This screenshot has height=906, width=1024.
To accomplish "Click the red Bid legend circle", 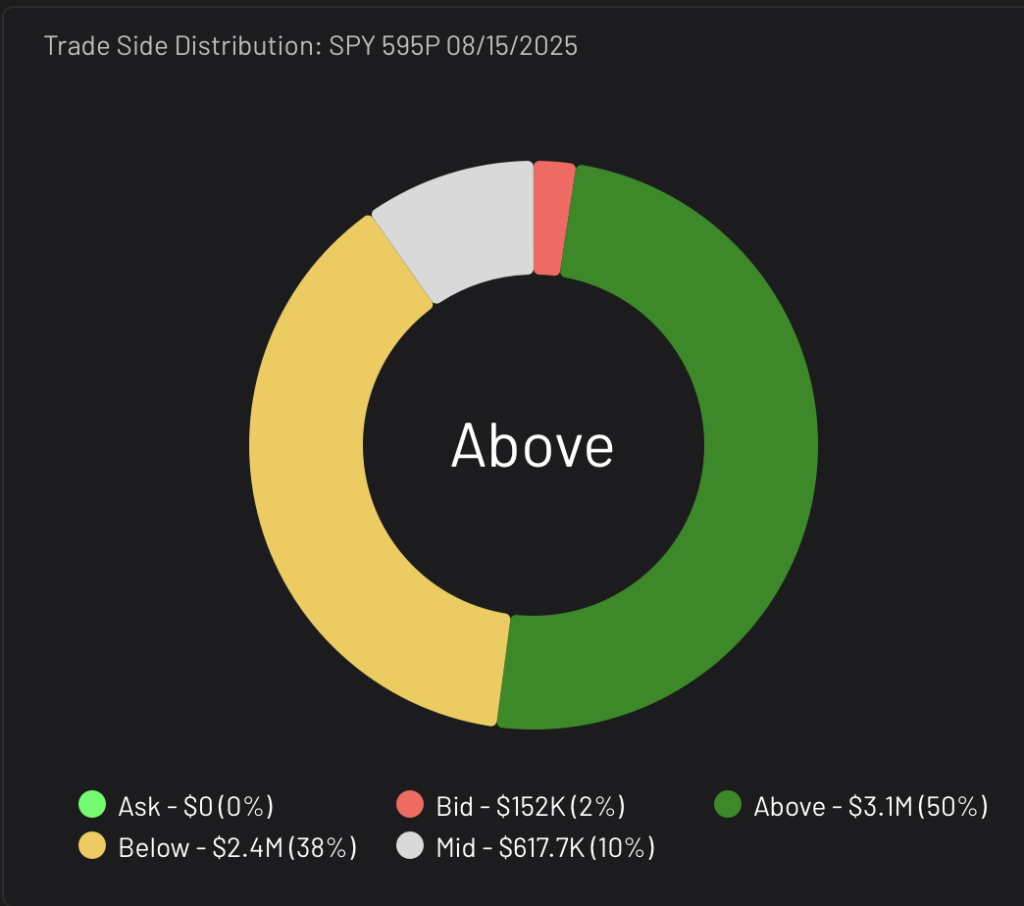I will [x=410, y=804].
